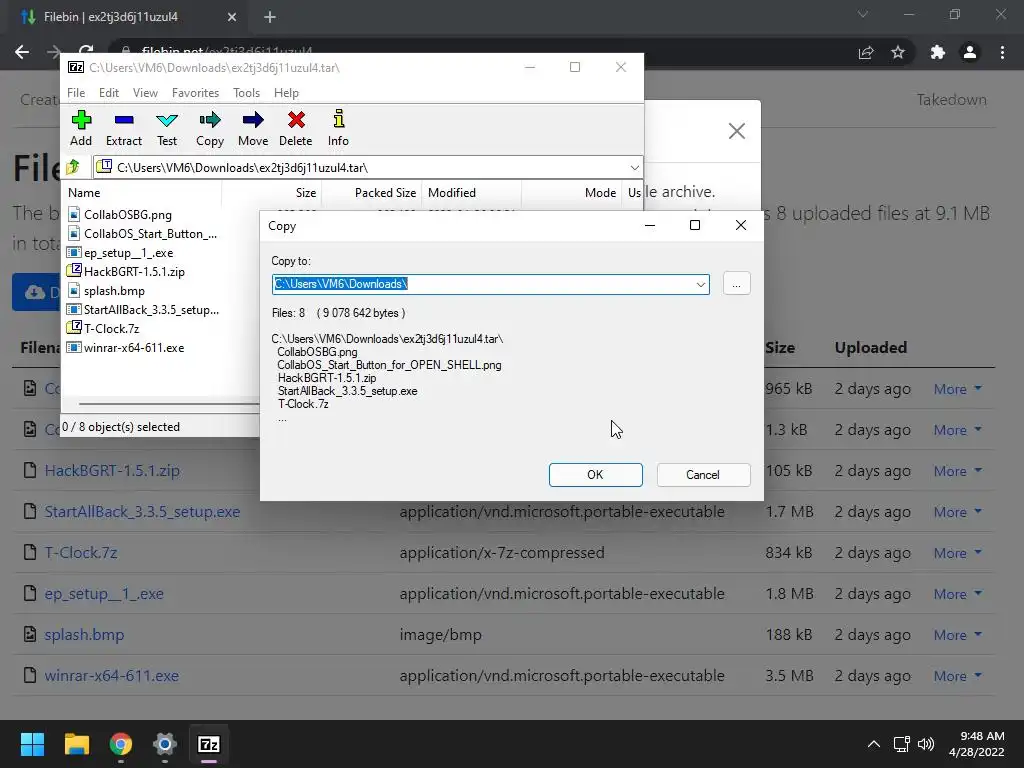Open HackBGRT-1.5.1.zip link on Filebin page
The width and height of the screenshot is (1024, 768).
click(x=112, y=471)
